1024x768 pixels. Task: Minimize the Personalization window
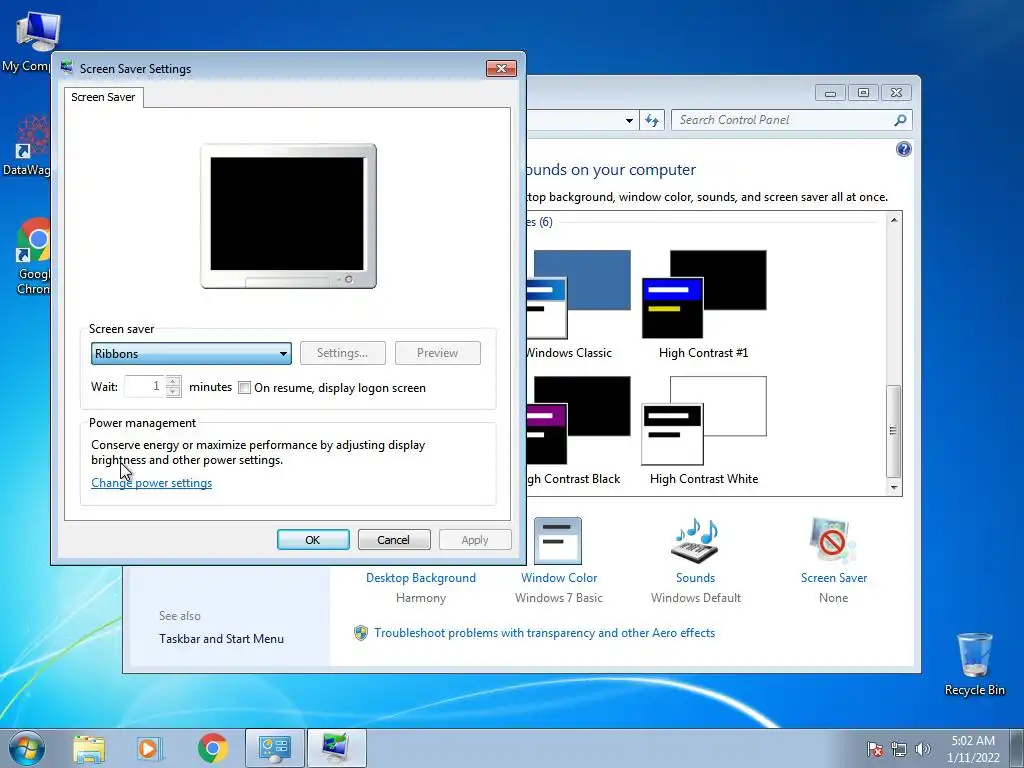coord(830,93)
